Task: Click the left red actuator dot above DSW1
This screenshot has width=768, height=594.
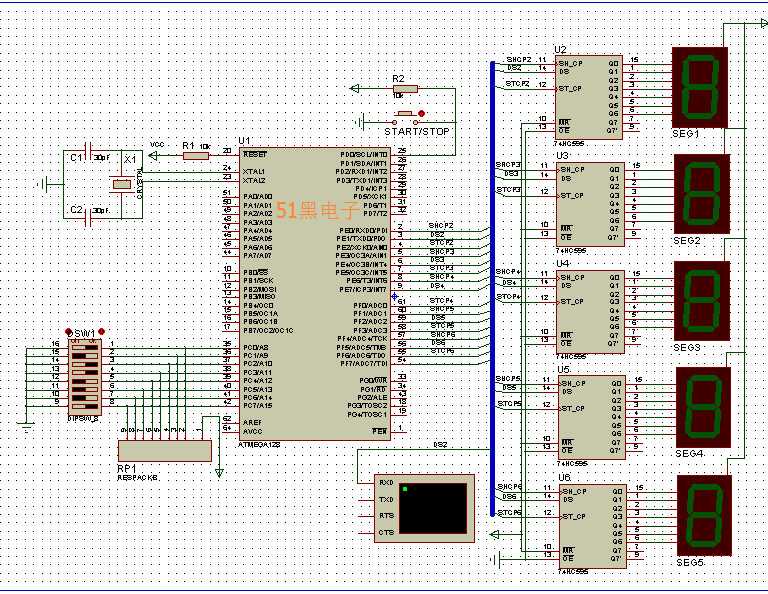Action: 69,332
